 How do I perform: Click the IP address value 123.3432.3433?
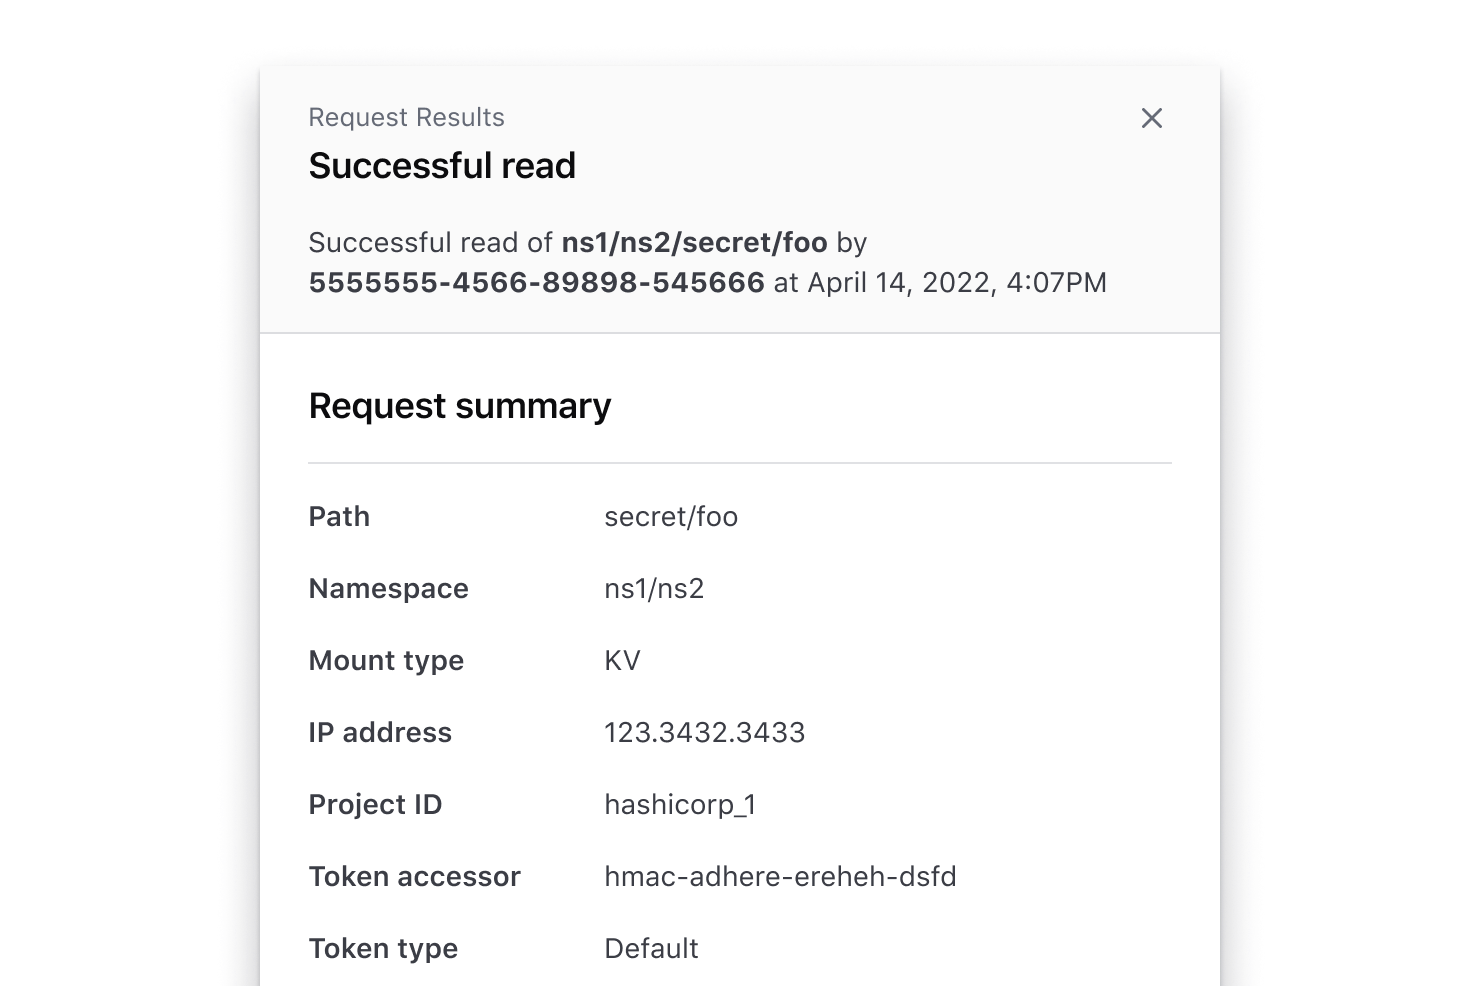click(x=704, y=732)
